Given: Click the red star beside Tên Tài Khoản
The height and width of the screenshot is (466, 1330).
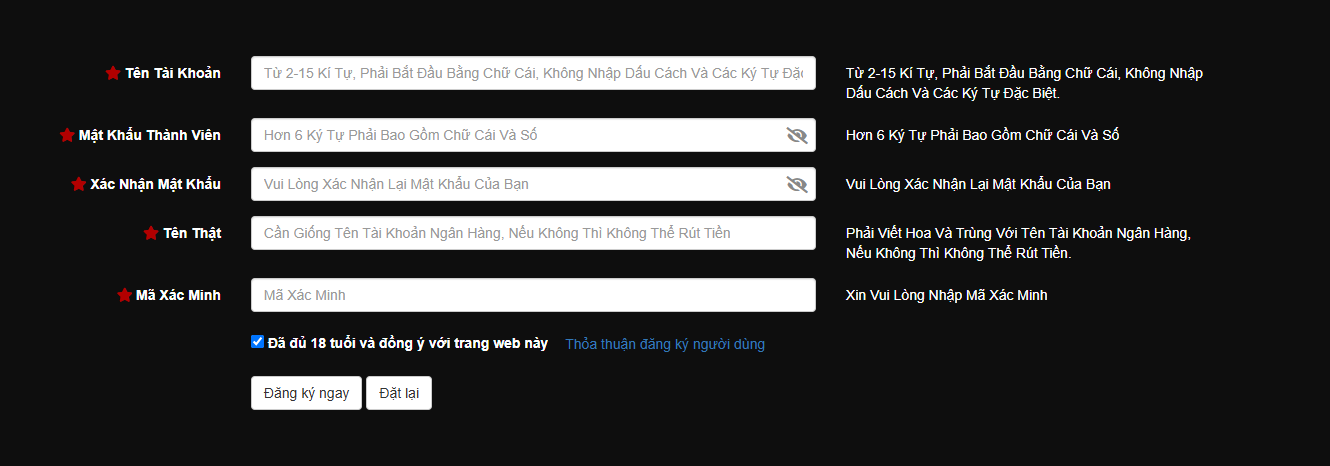Looking at the screenshot, I should 113,73.
